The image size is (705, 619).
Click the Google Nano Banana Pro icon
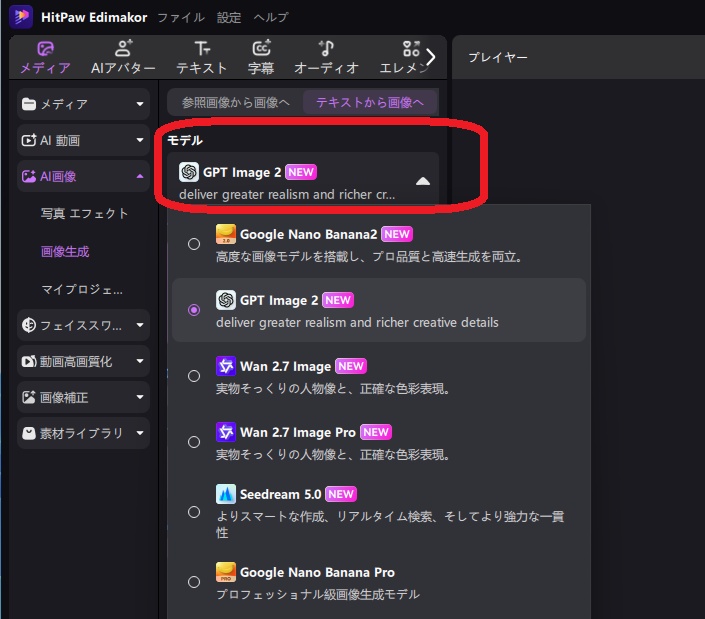pos(226,572)
